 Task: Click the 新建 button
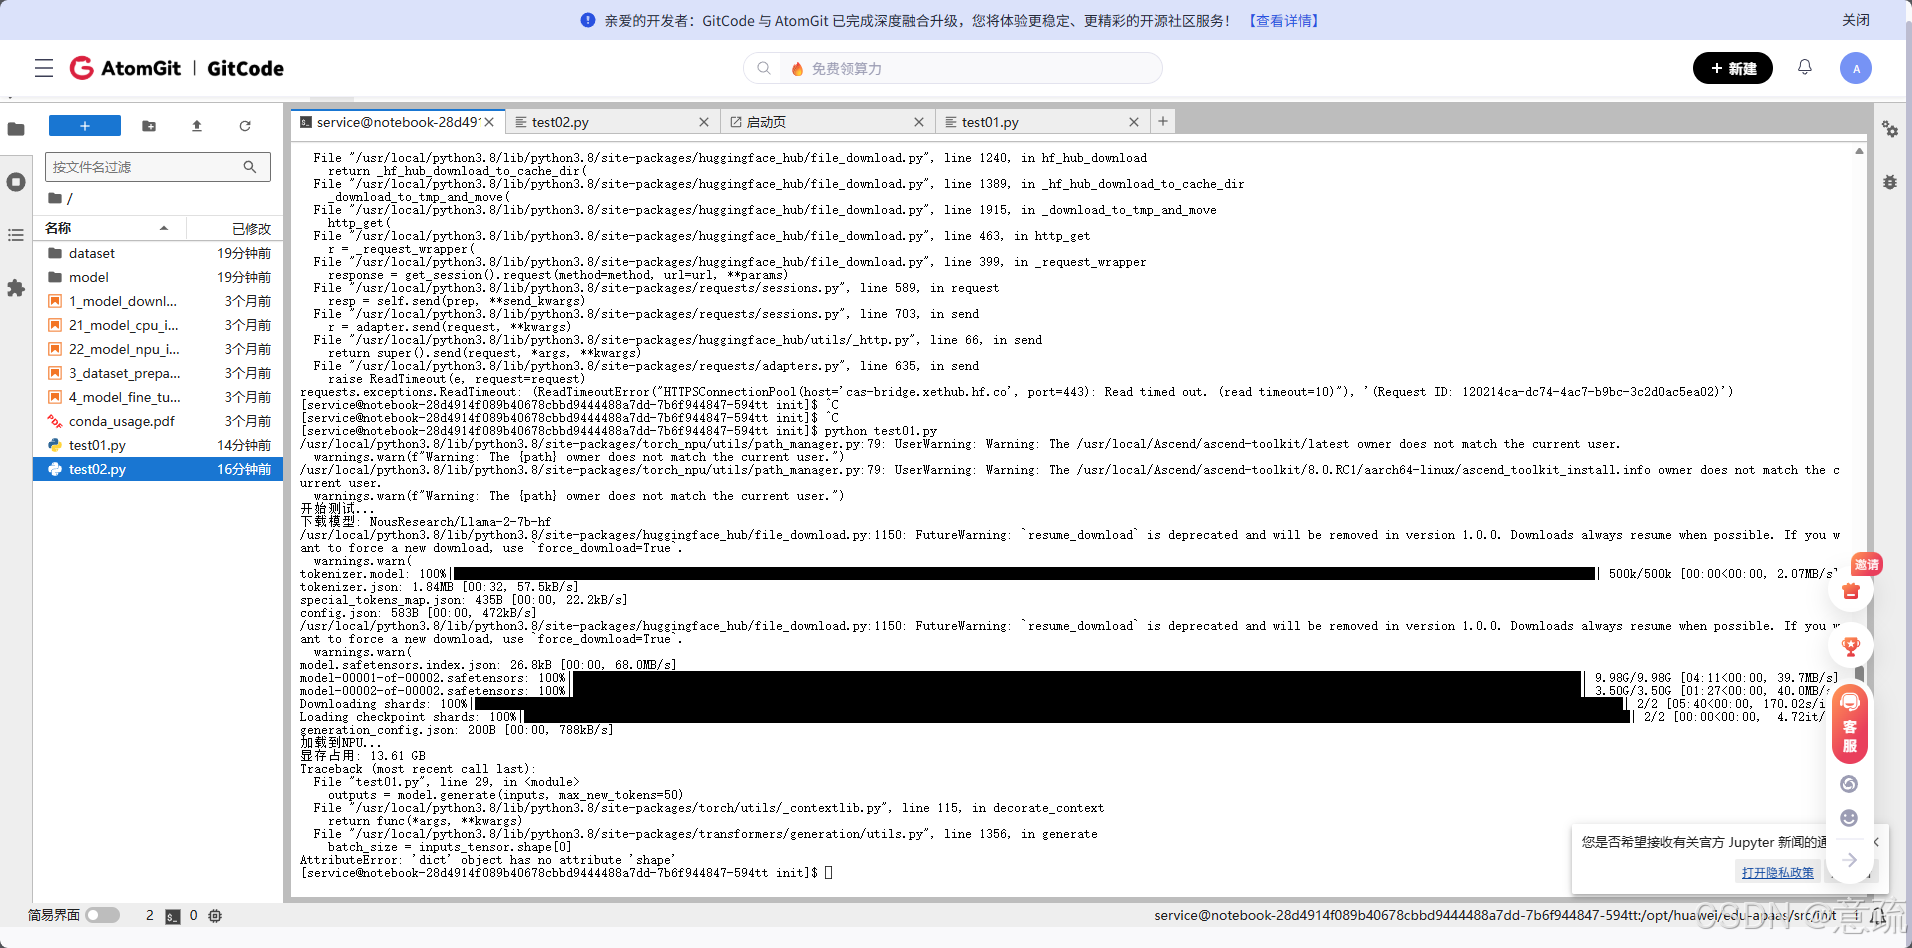(x=1732, y=68)
